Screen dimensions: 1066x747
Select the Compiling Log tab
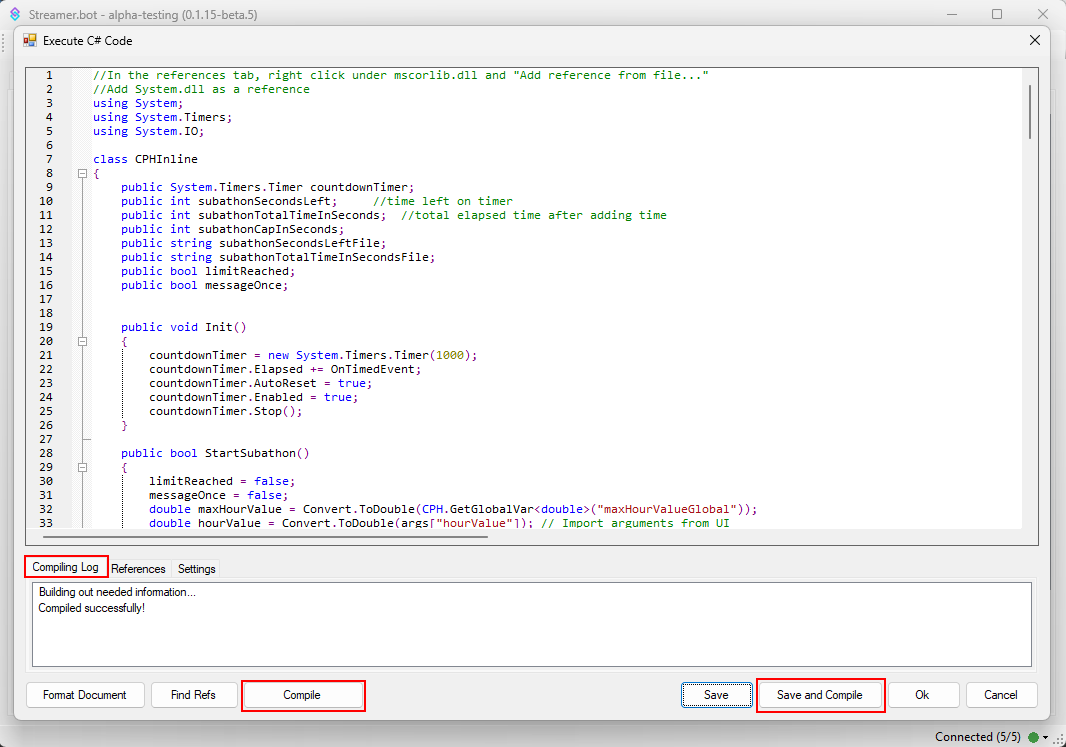click(65, 566)
